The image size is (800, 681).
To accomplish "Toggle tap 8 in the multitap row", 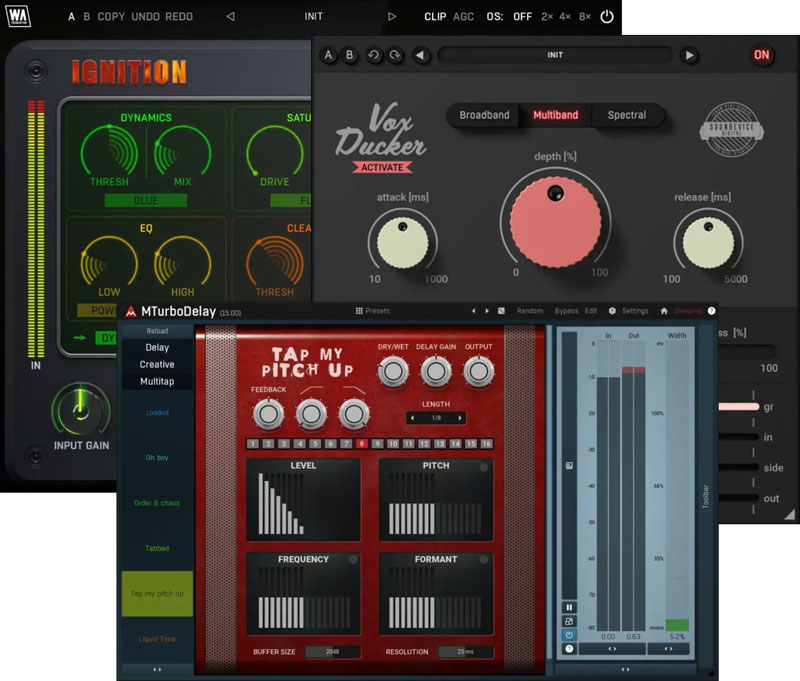I will coord(362,444).
